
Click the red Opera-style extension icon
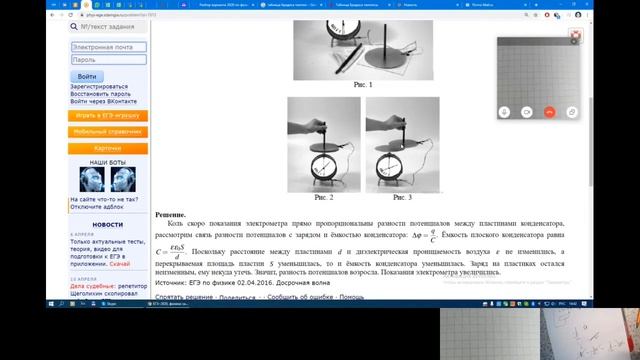pyautogui.click(x=547, y=15)
